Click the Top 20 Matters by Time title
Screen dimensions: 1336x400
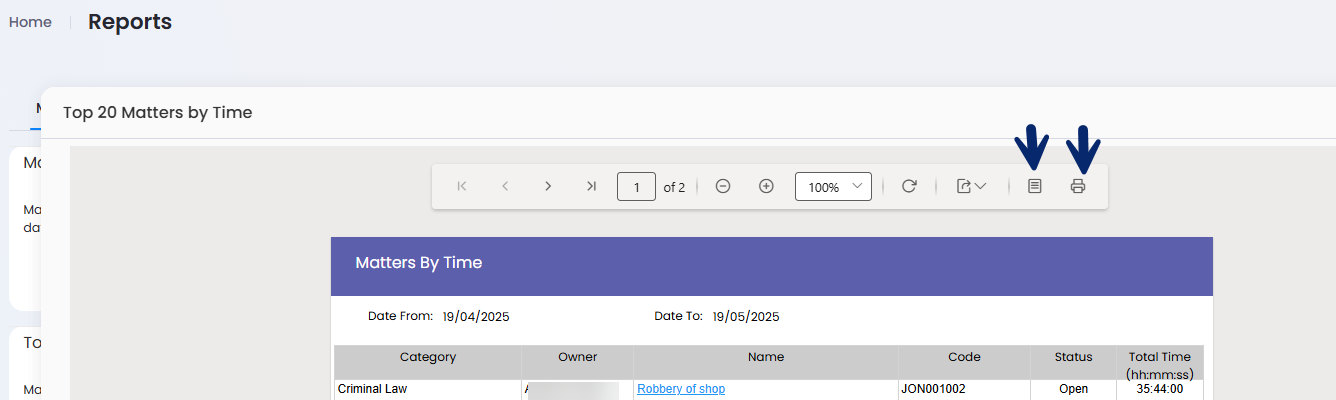coord(157,113)
